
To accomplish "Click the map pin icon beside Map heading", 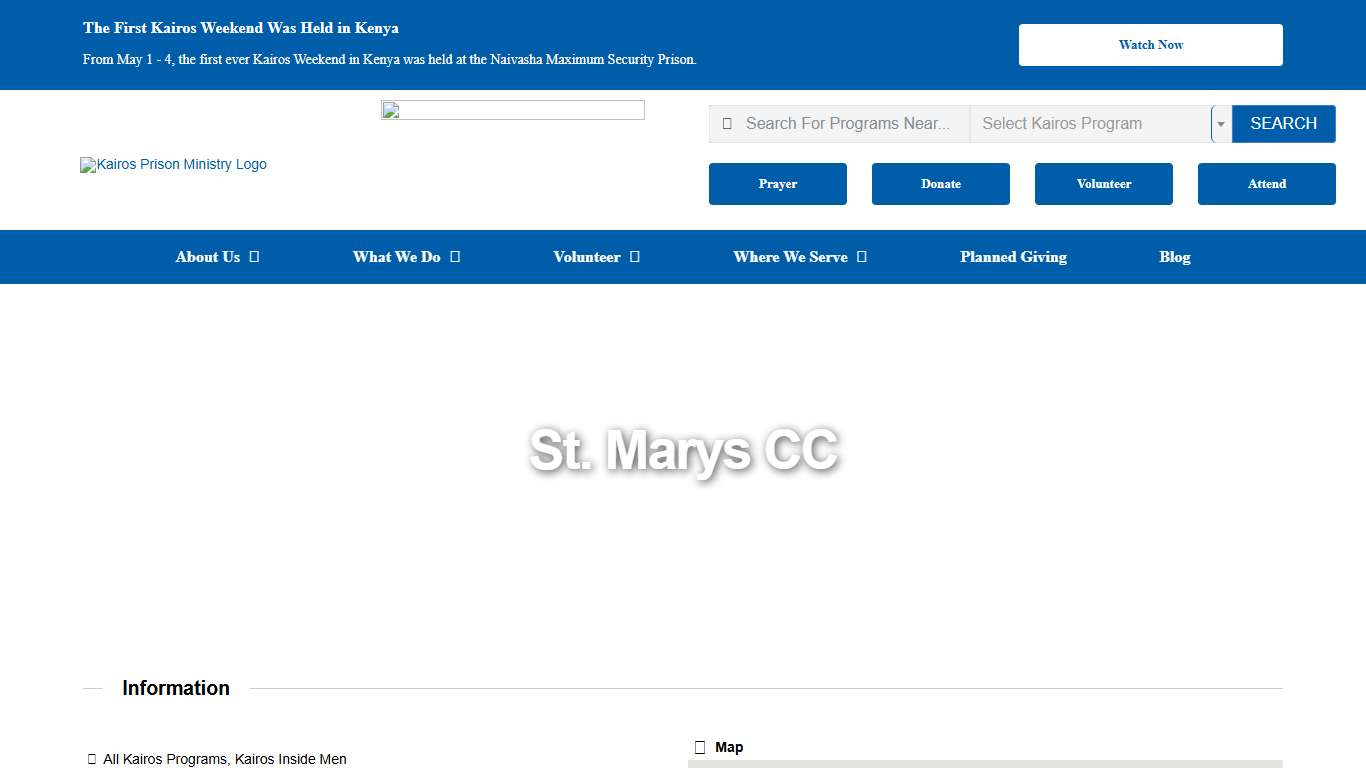I will (700, 746).
